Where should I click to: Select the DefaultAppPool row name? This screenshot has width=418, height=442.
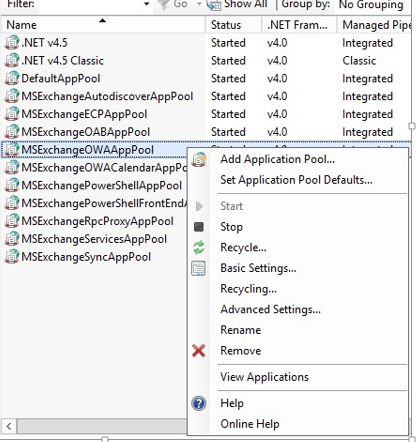coord(61,78)
